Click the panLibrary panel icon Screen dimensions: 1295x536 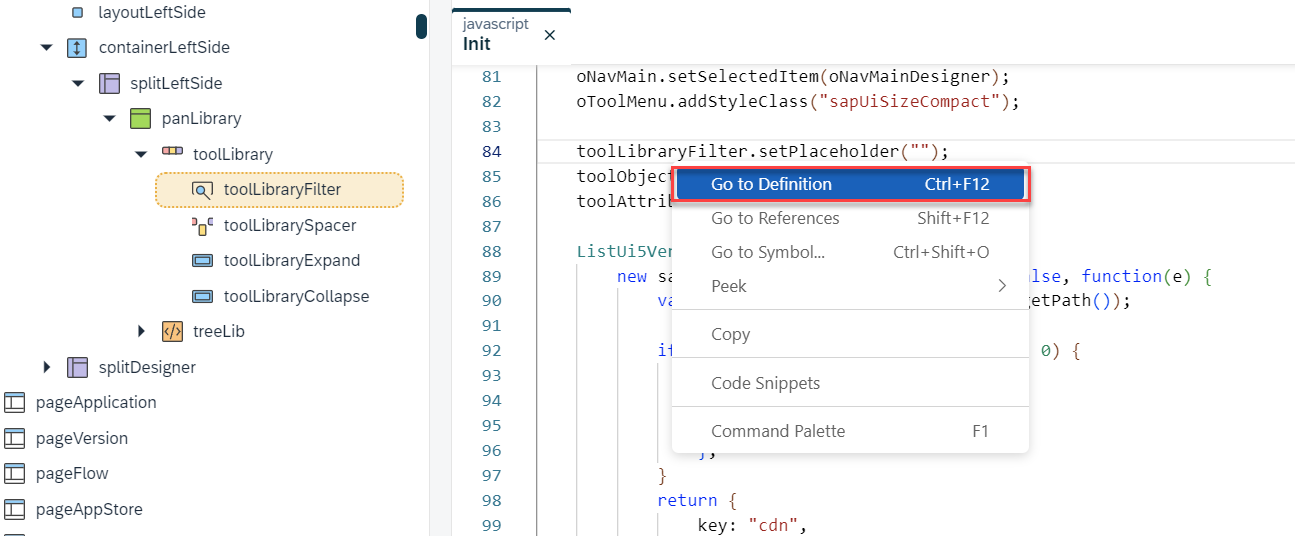141,118
